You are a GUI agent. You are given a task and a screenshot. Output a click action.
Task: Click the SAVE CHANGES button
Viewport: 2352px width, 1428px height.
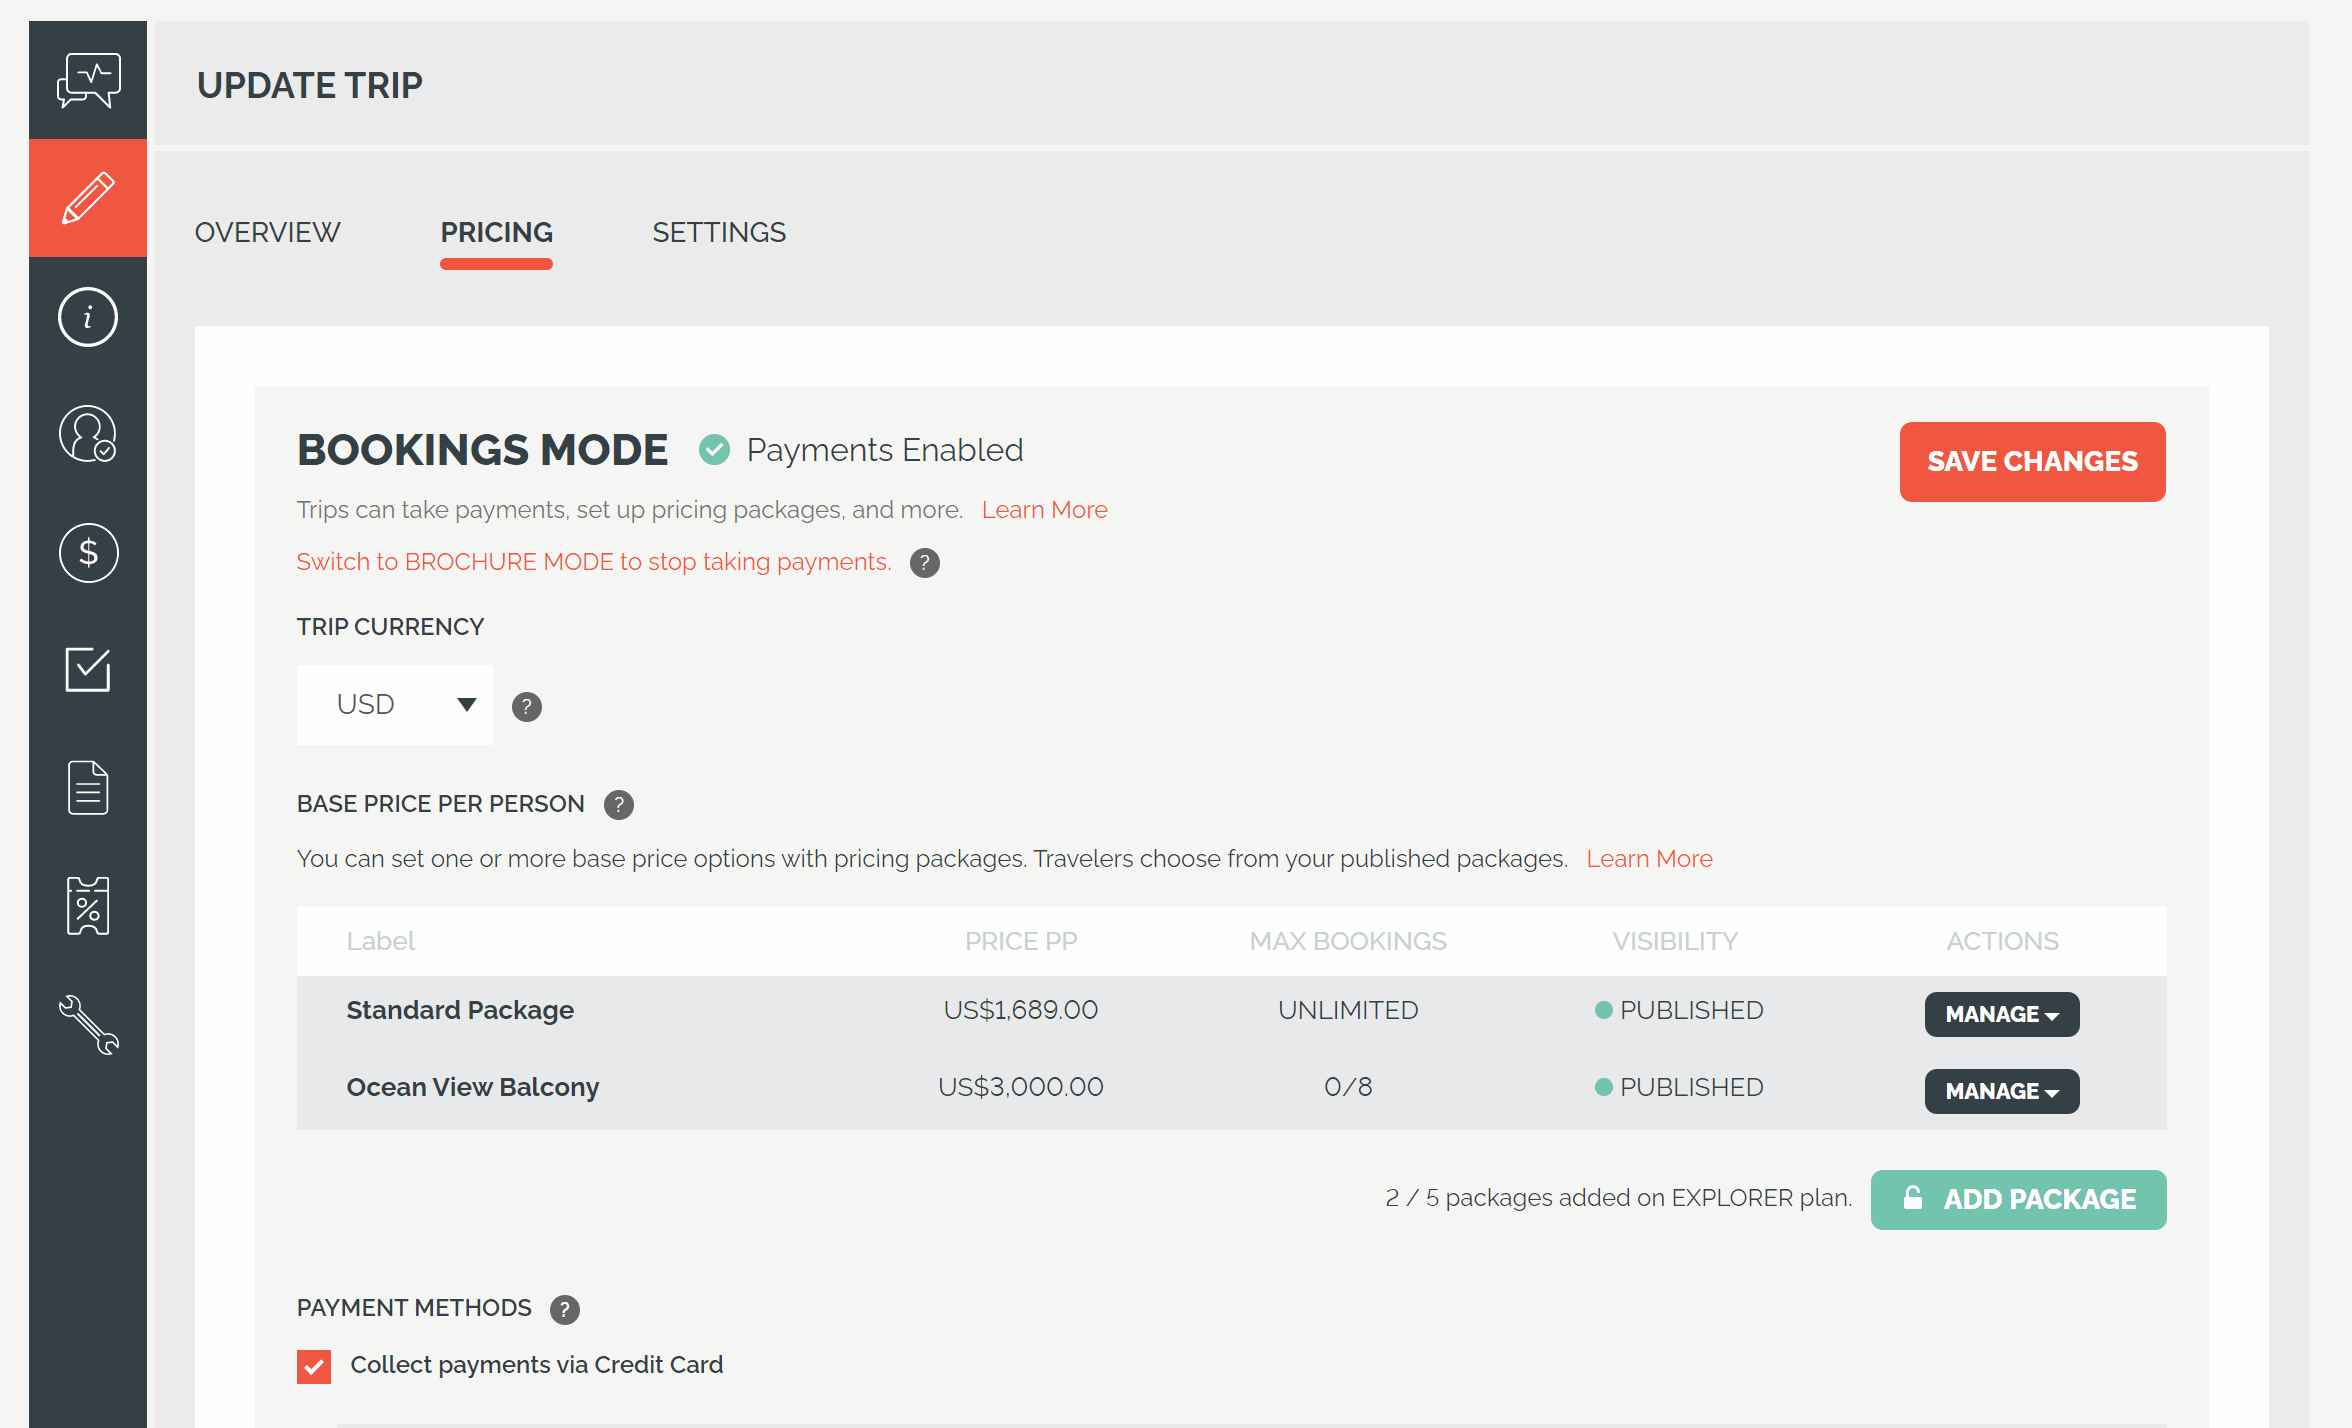[2033, 460]
